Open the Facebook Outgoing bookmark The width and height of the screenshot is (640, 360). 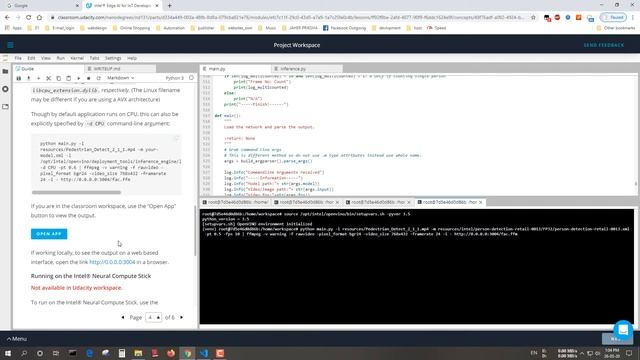[344, 28]
